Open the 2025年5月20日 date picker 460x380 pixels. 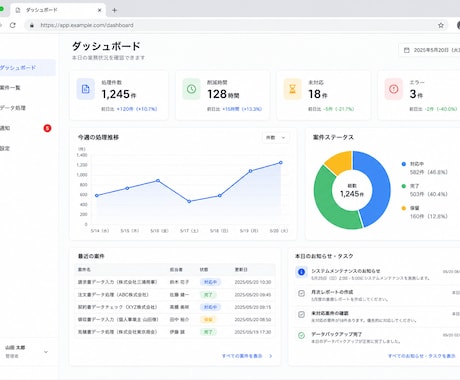430,50
